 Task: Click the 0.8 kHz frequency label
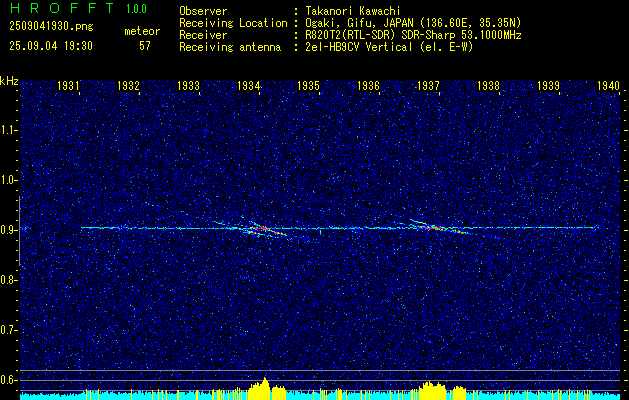(9, 280)
